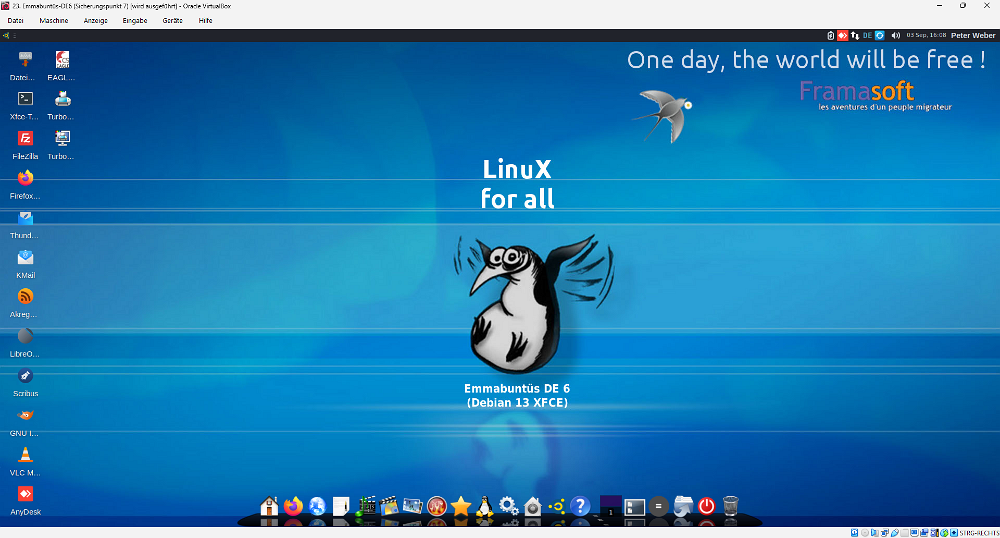The image size is (1000, 538).
Task: Expand the Peter Weber user menu
Action: pyautogui.click(x=972, y=35)
